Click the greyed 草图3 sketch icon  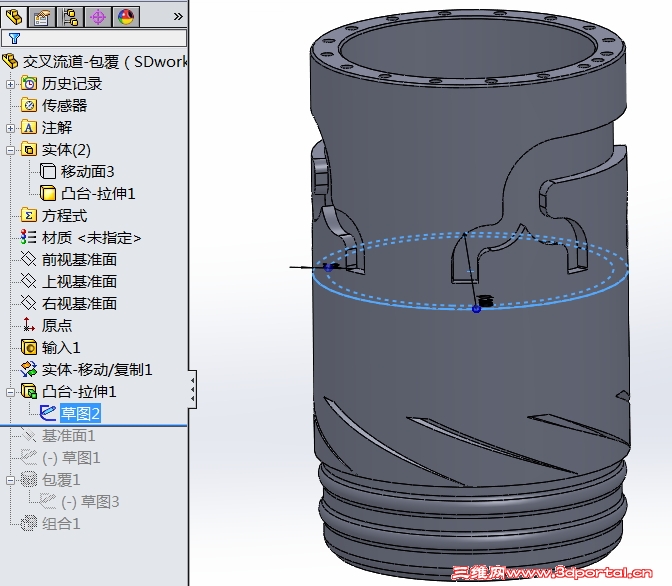point(48,501)
